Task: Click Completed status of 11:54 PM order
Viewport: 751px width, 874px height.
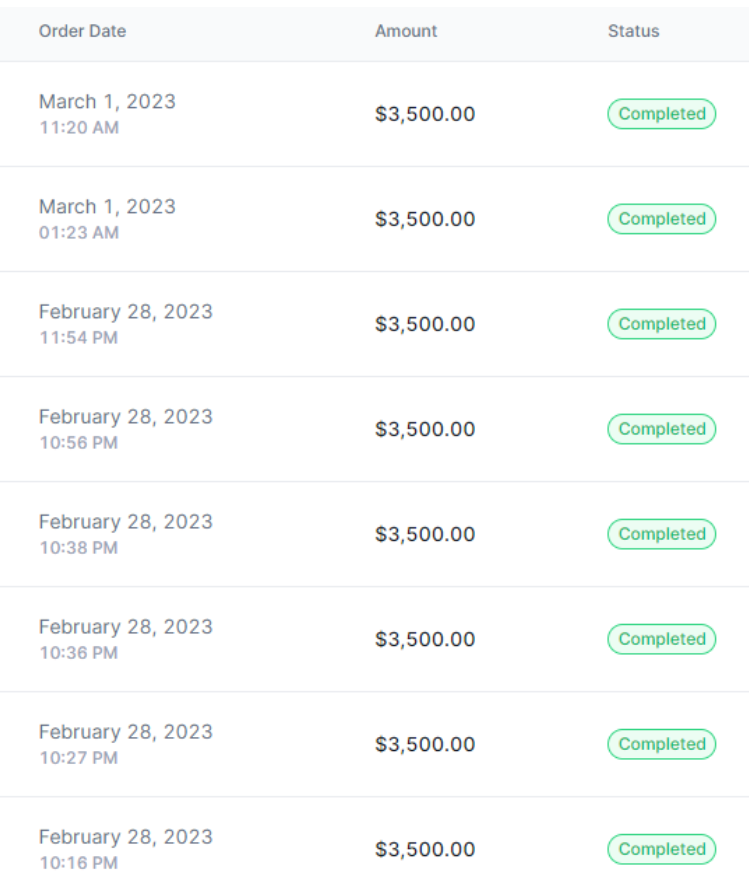Action: tap(661, 324)
